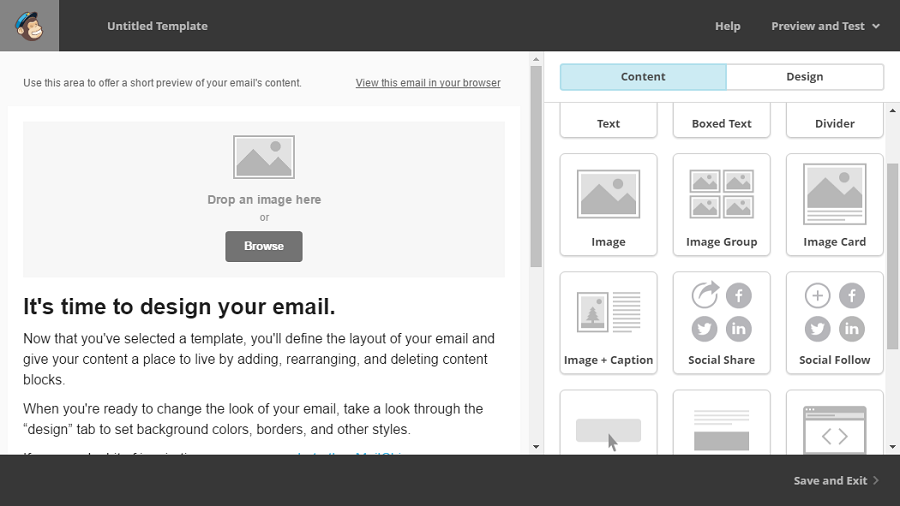The height and width of the screenshot is (506, 900).
Task: Click the paragraph starting 'When you're ready to change'
Action: [x=253, y=419]
